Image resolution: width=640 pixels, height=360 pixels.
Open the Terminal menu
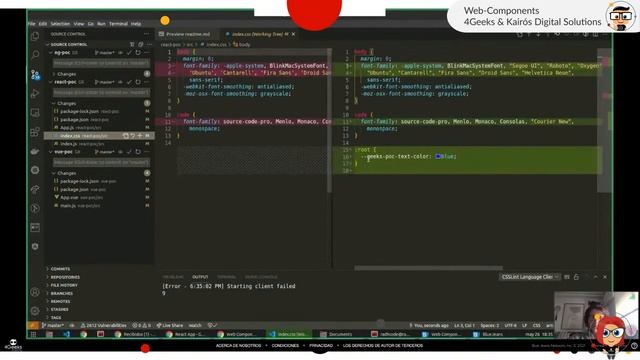pyautogui.click(x=118, y=24)
